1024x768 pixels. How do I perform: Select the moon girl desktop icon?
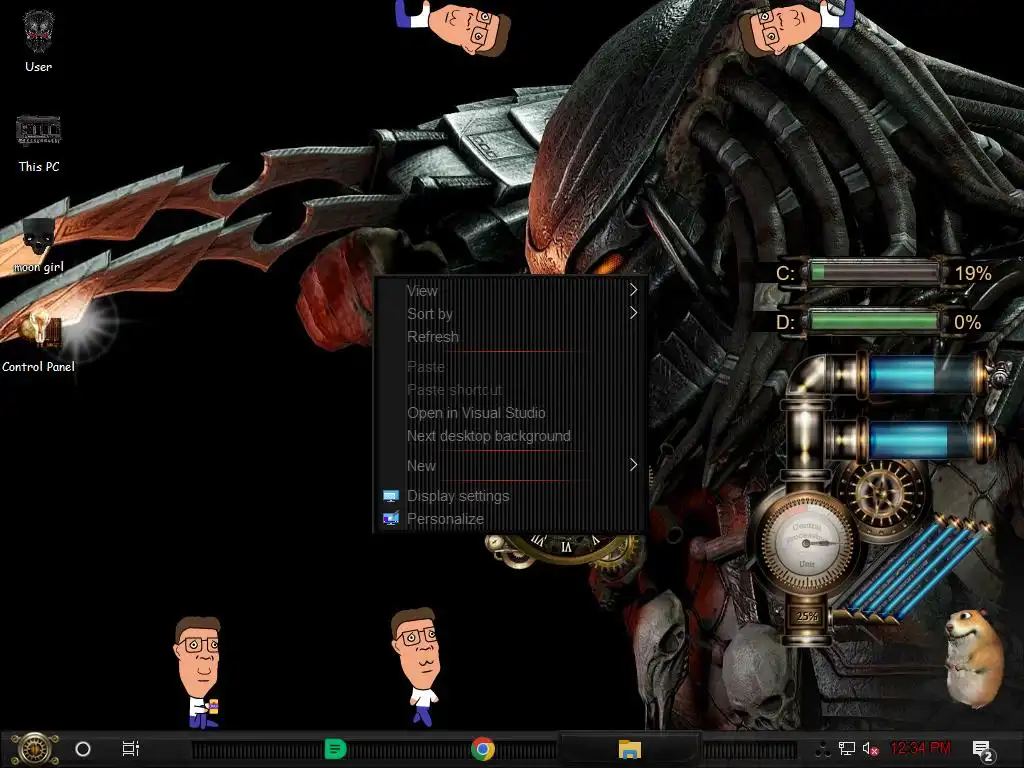39,246
